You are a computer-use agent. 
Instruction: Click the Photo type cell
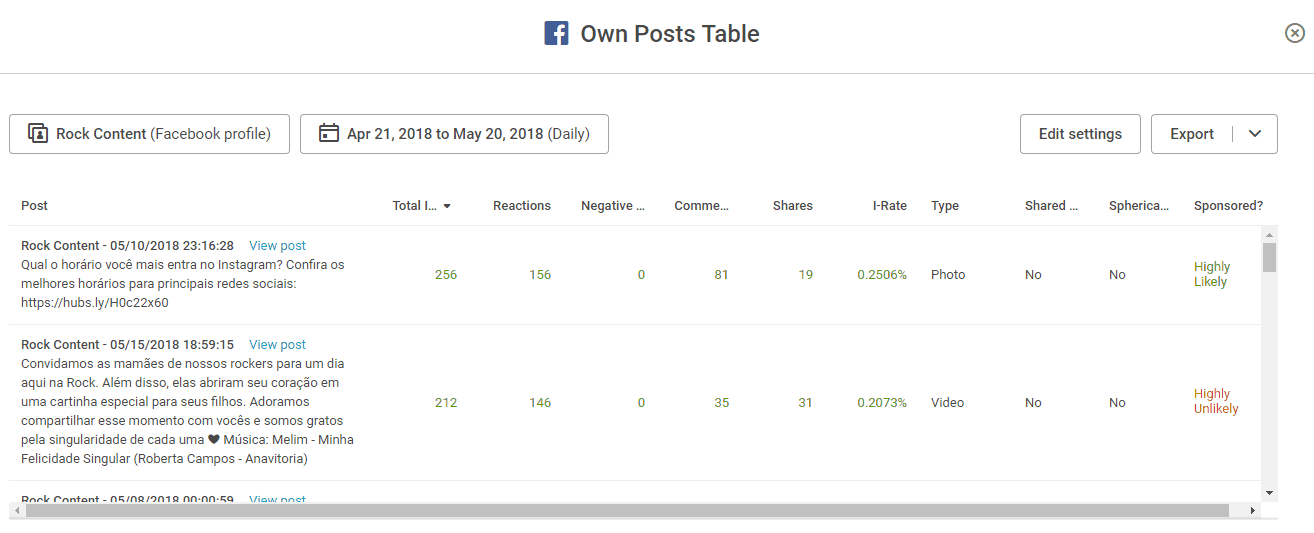pyautogui.click(x=948, y=275)
